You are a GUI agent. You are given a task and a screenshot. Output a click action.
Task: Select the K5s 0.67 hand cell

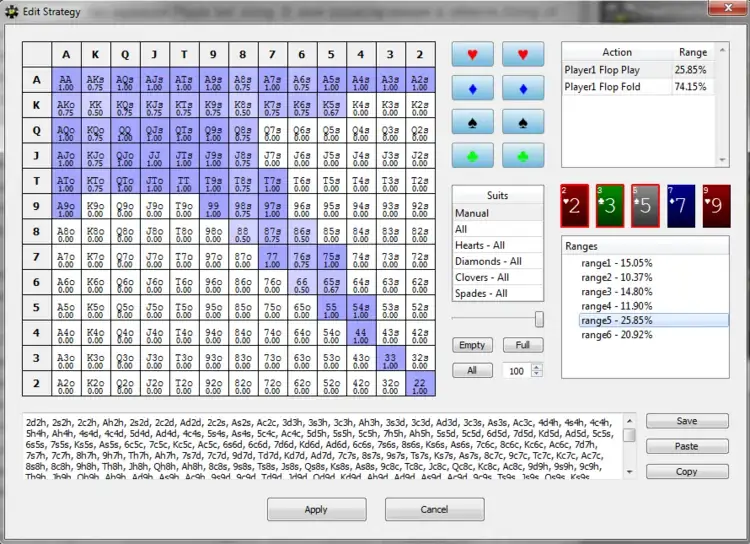pyautogui.click(x=331, y=106)
